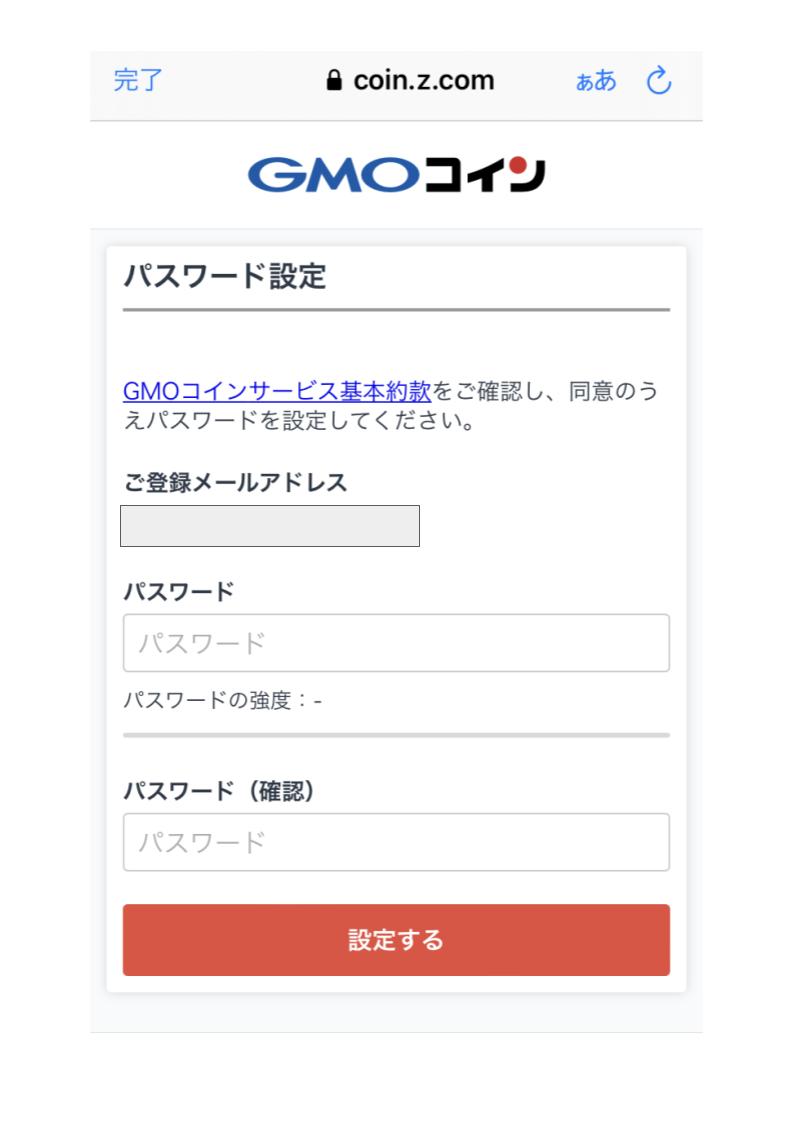
Task: Select the coin.z.com address text
Action: click(x=423, y=80)
